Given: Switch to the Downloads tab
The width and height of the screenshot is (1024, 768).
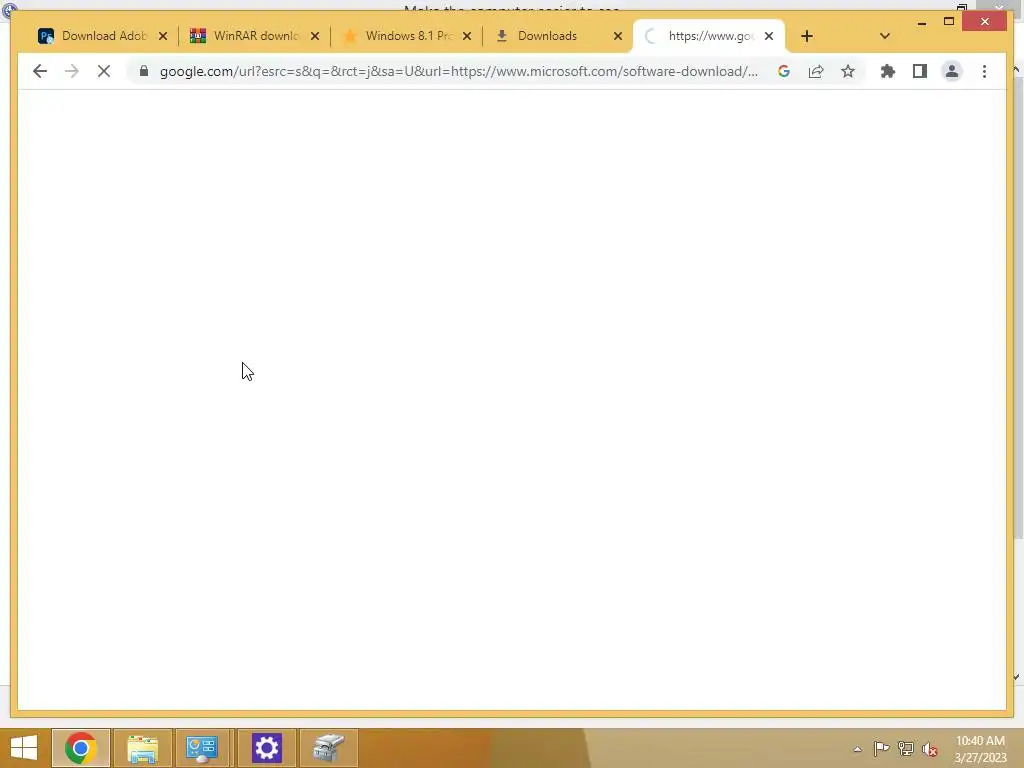Looking at the screenshot, I should pyautogui.click(x=558, y=36).
